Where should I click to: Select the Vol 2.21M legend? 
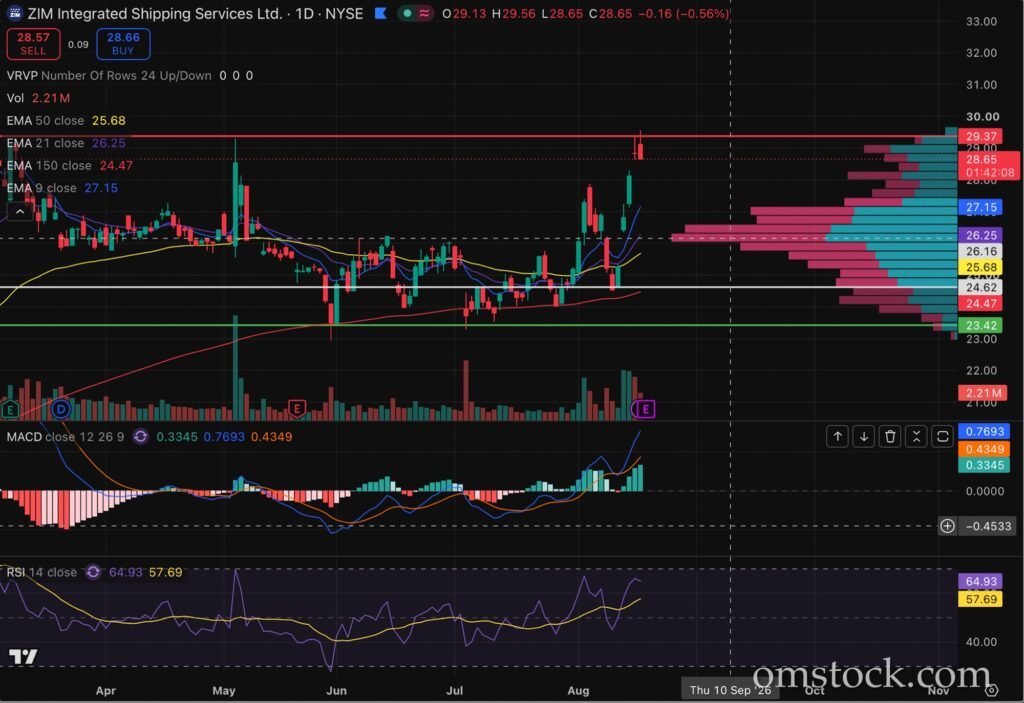[x=38, y=98]
